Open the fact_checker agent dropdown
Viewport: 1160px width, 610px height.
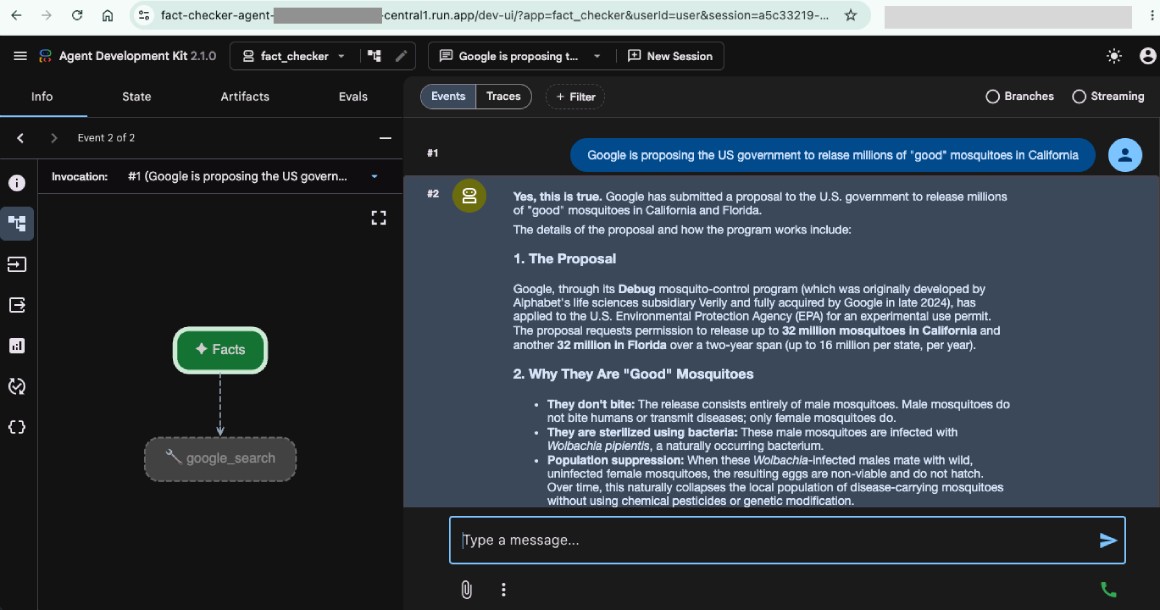(294, 56)
